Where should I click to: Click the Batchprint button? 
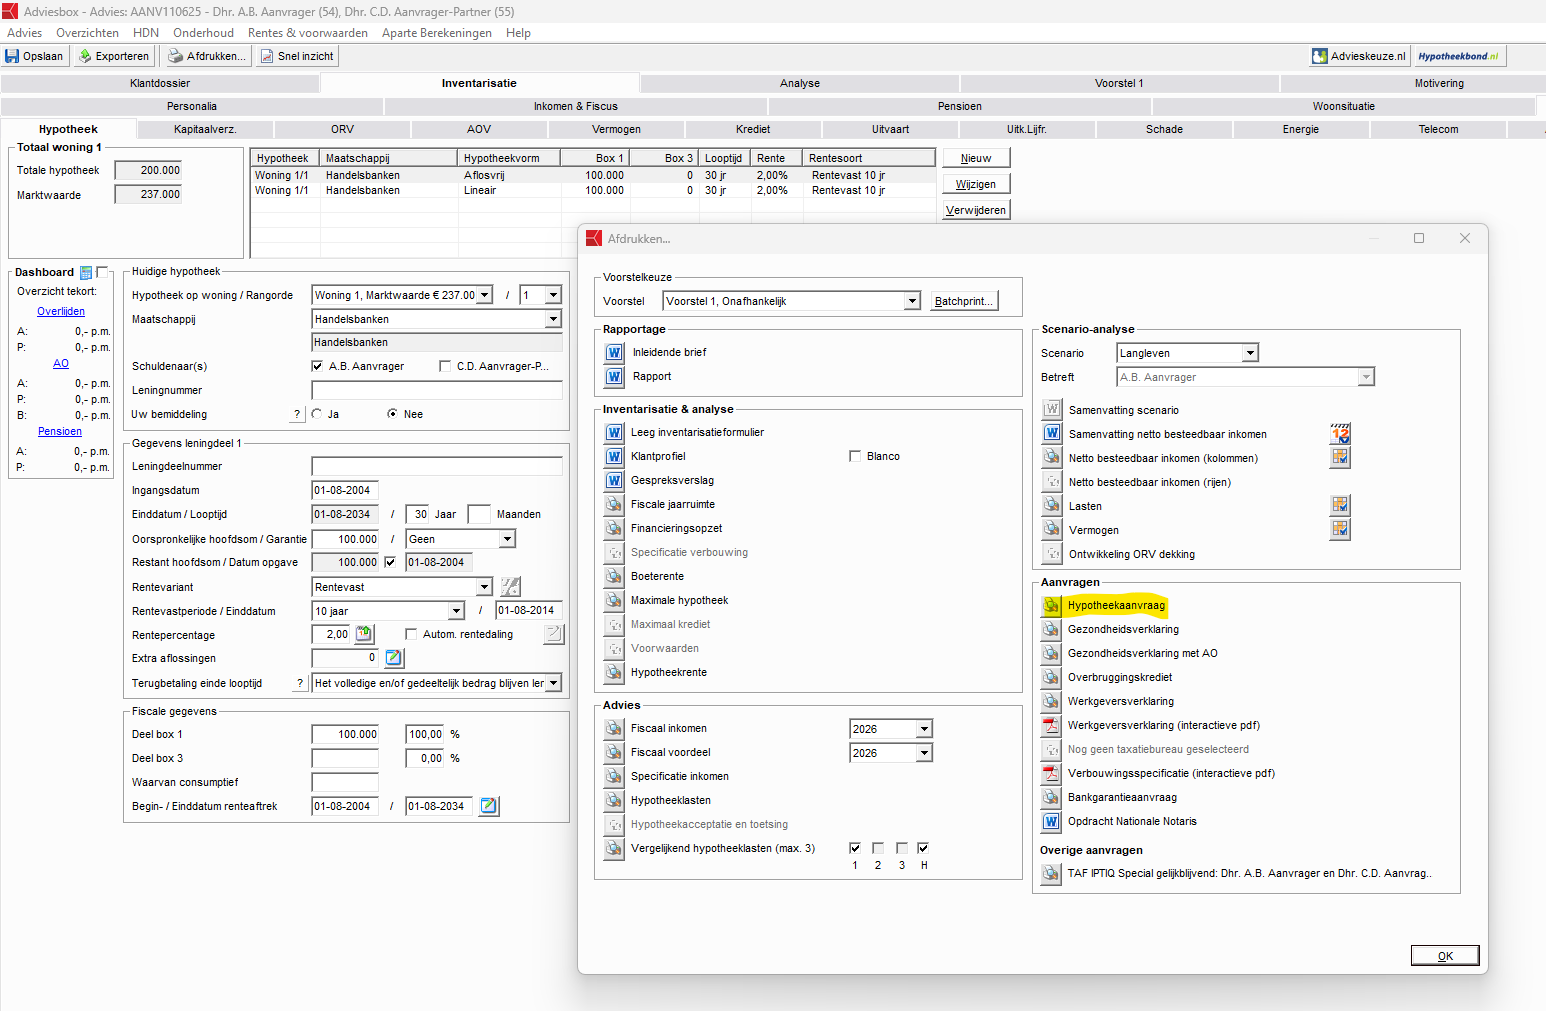click(963, 301)
